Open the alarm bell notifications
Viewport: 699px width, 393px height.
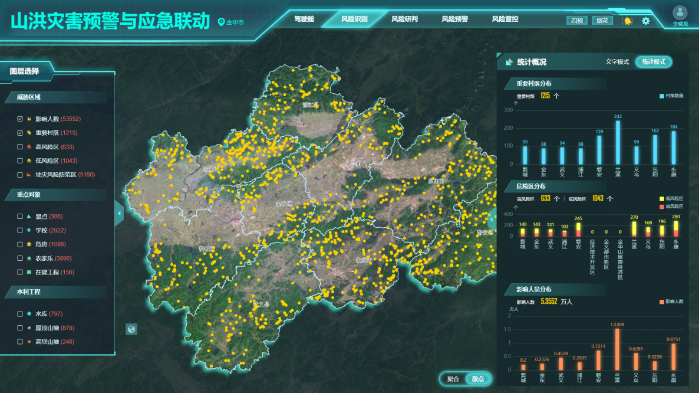pos(628,21)
